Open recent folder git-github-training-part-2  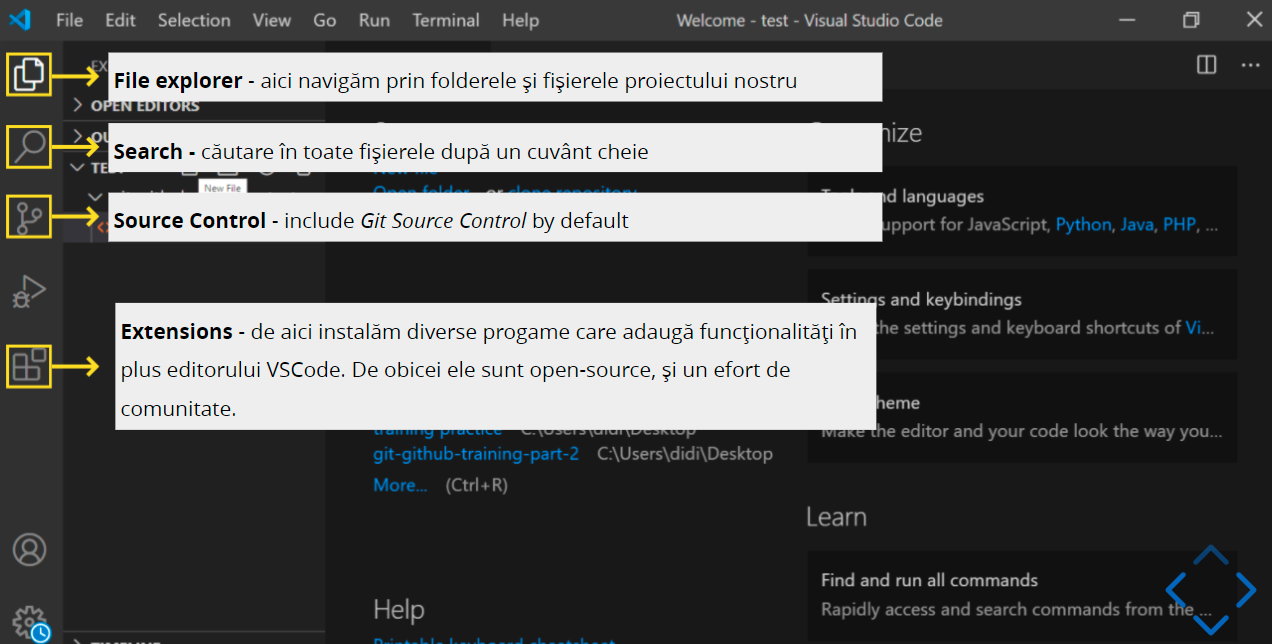[x=476, y=454]
